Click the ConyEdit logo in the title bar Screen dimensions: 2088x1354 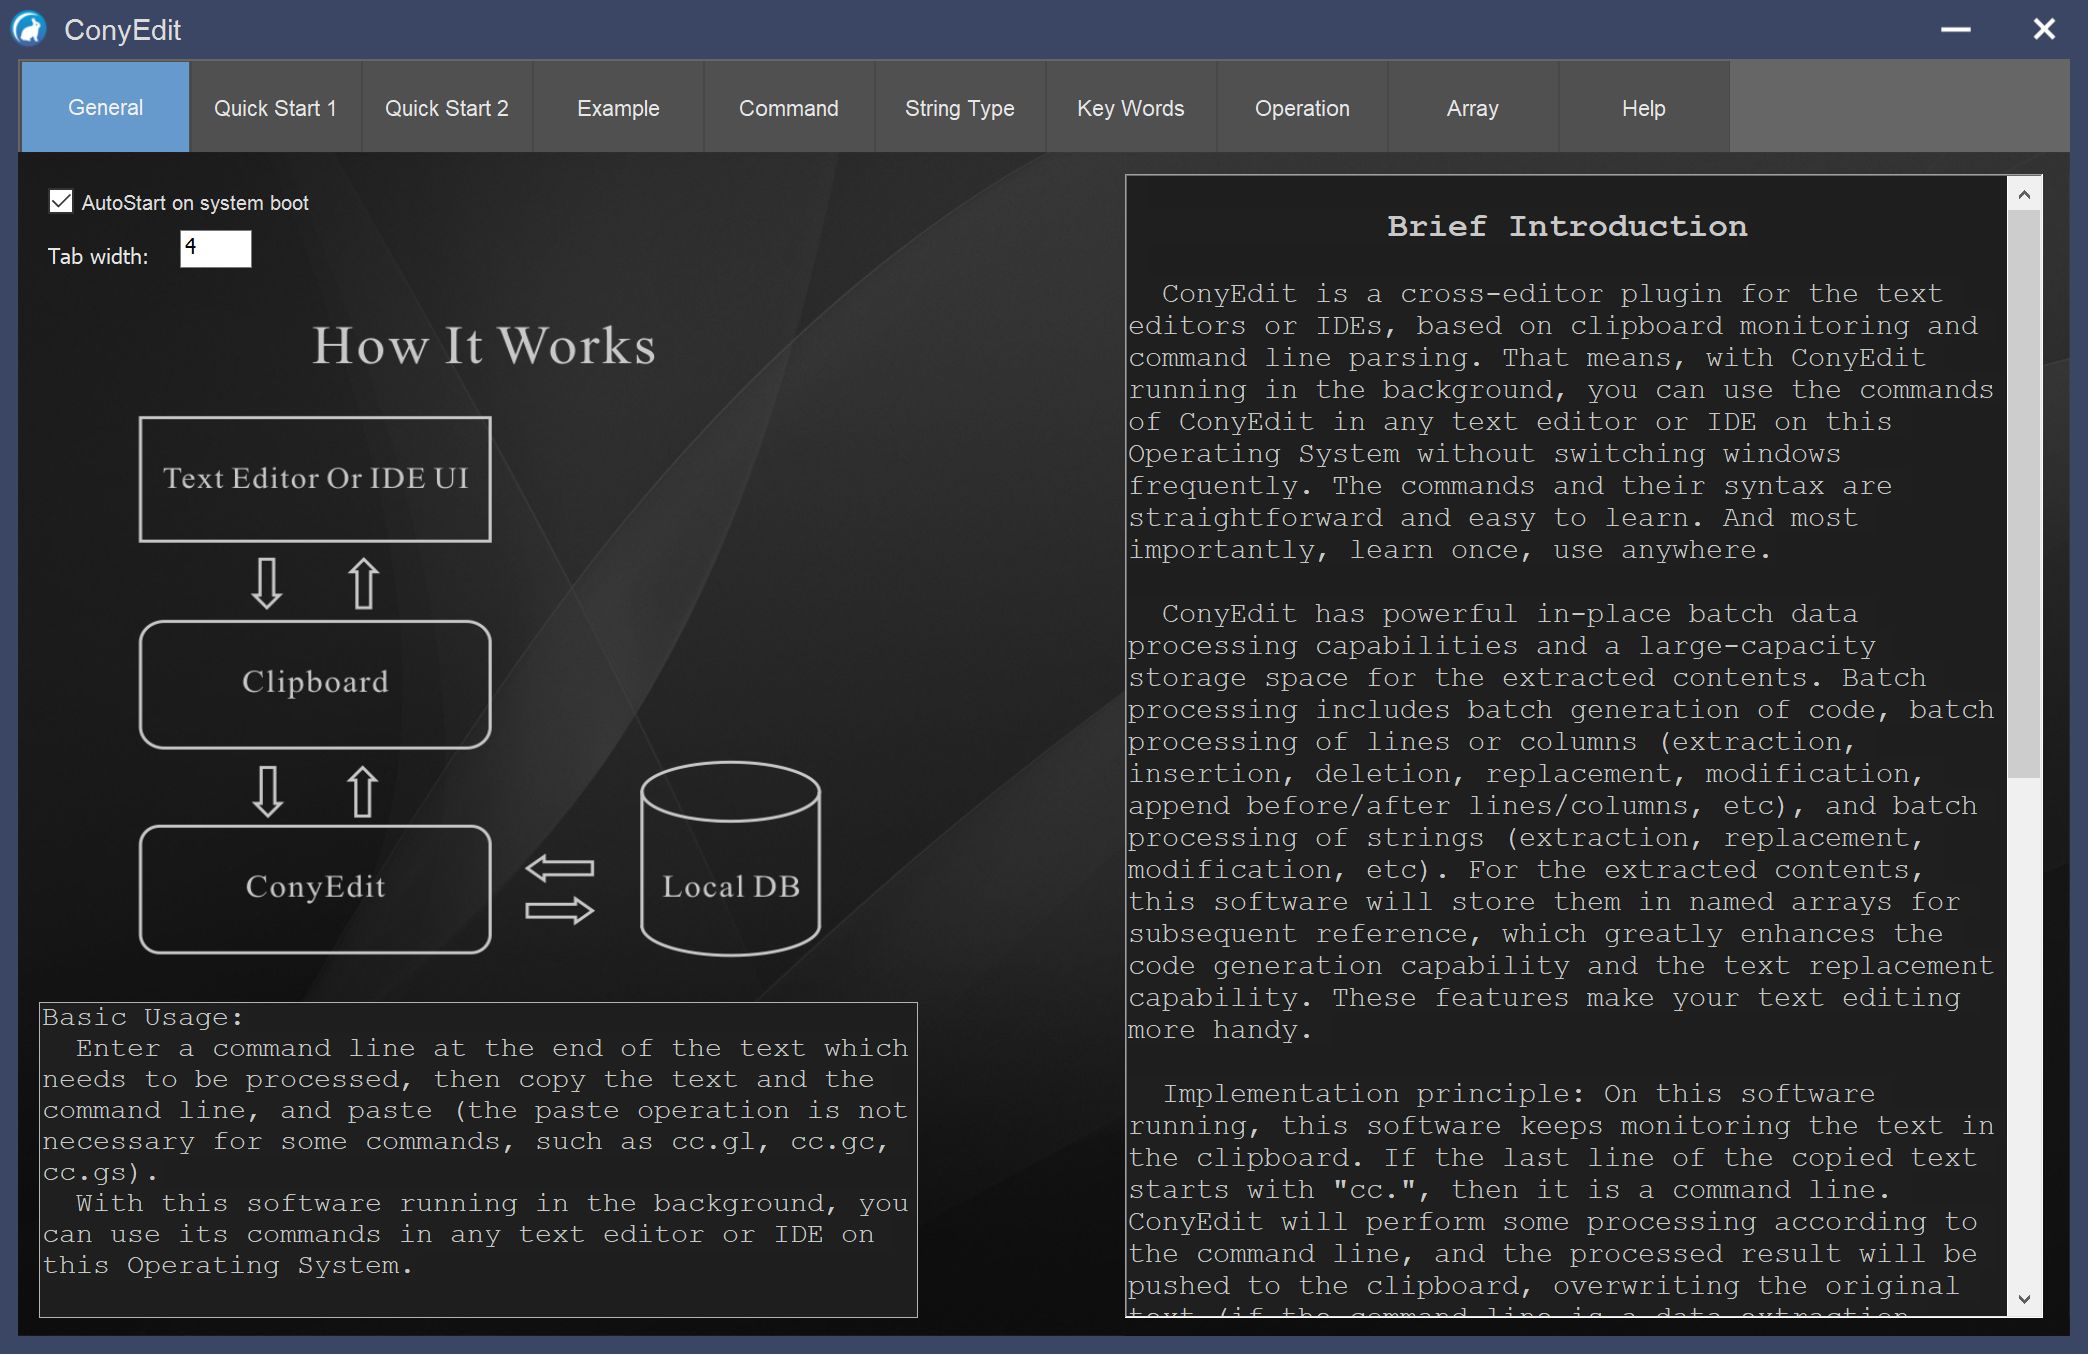point(29,29)
